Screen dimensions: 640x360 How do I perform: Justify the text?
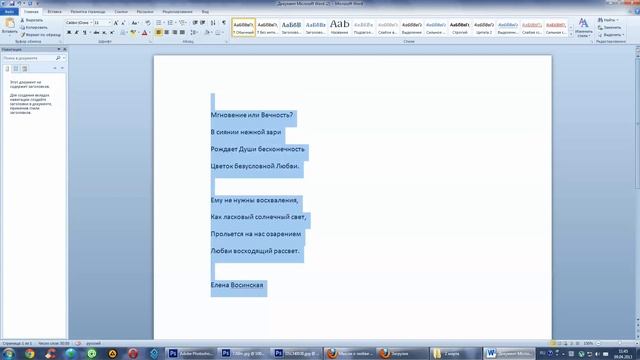[182, 32]
